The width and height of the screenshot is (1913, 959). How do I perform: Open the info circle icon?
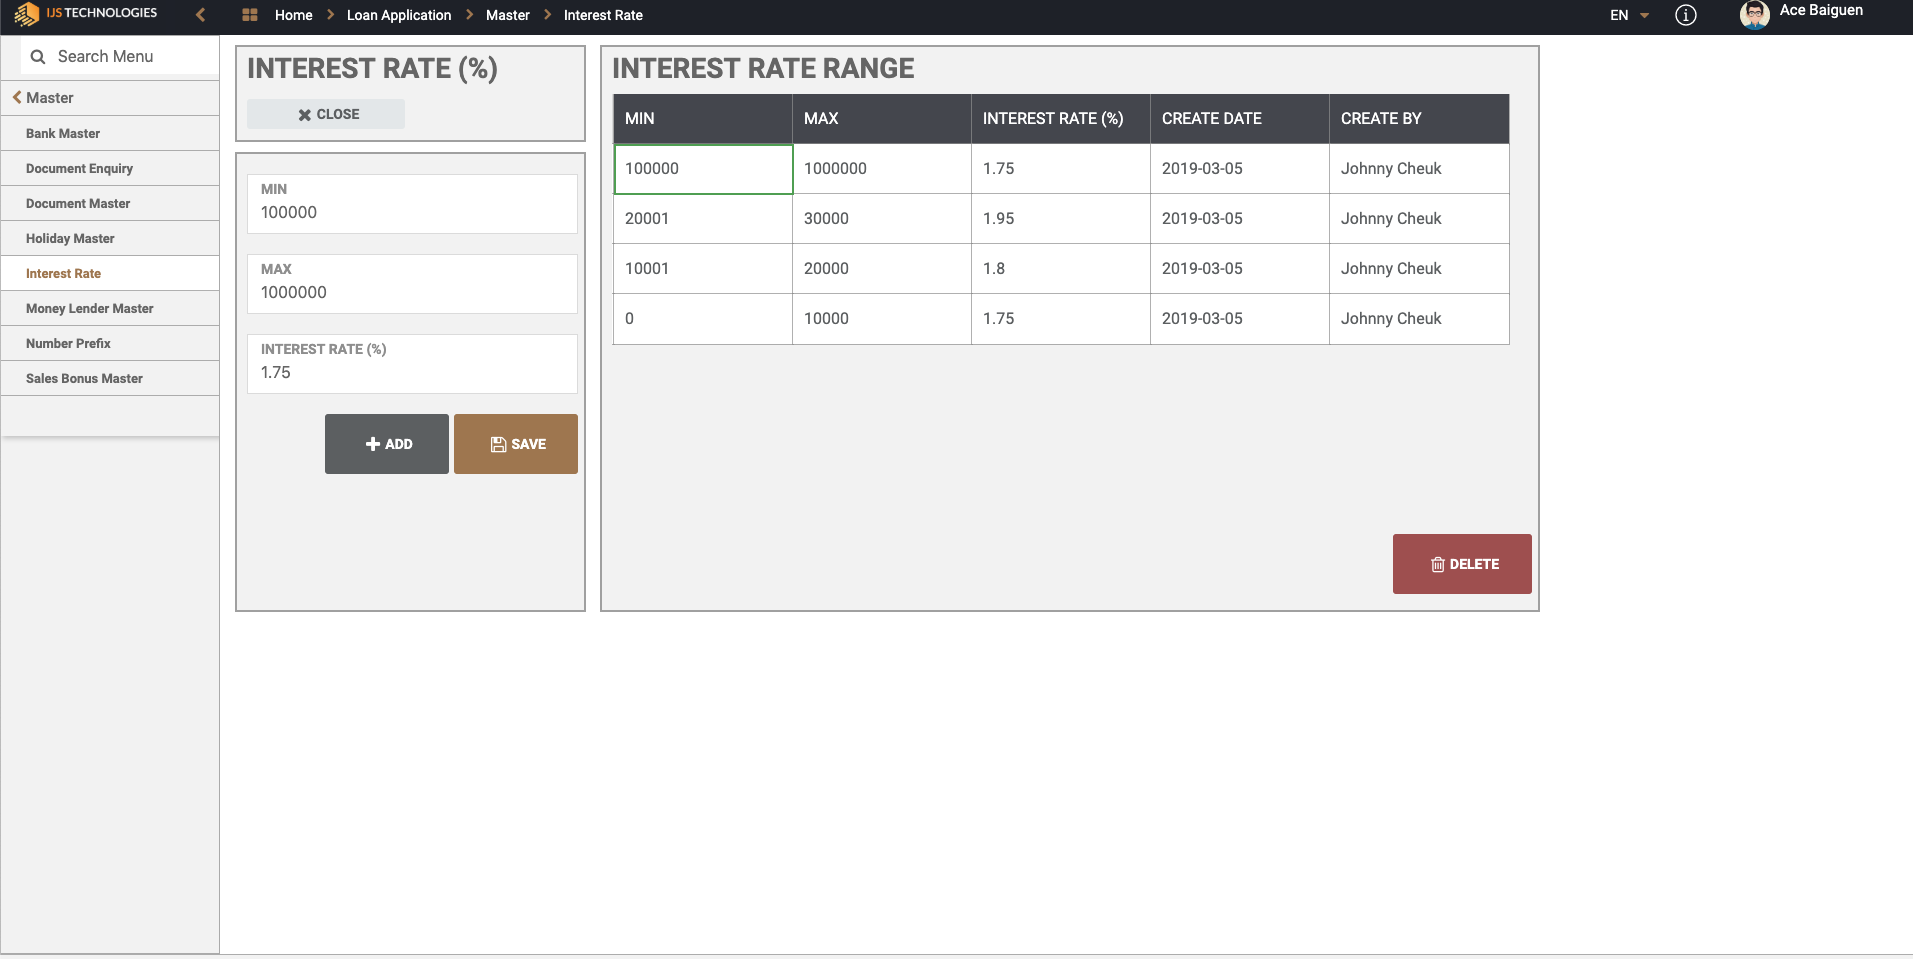(1685, 15)
